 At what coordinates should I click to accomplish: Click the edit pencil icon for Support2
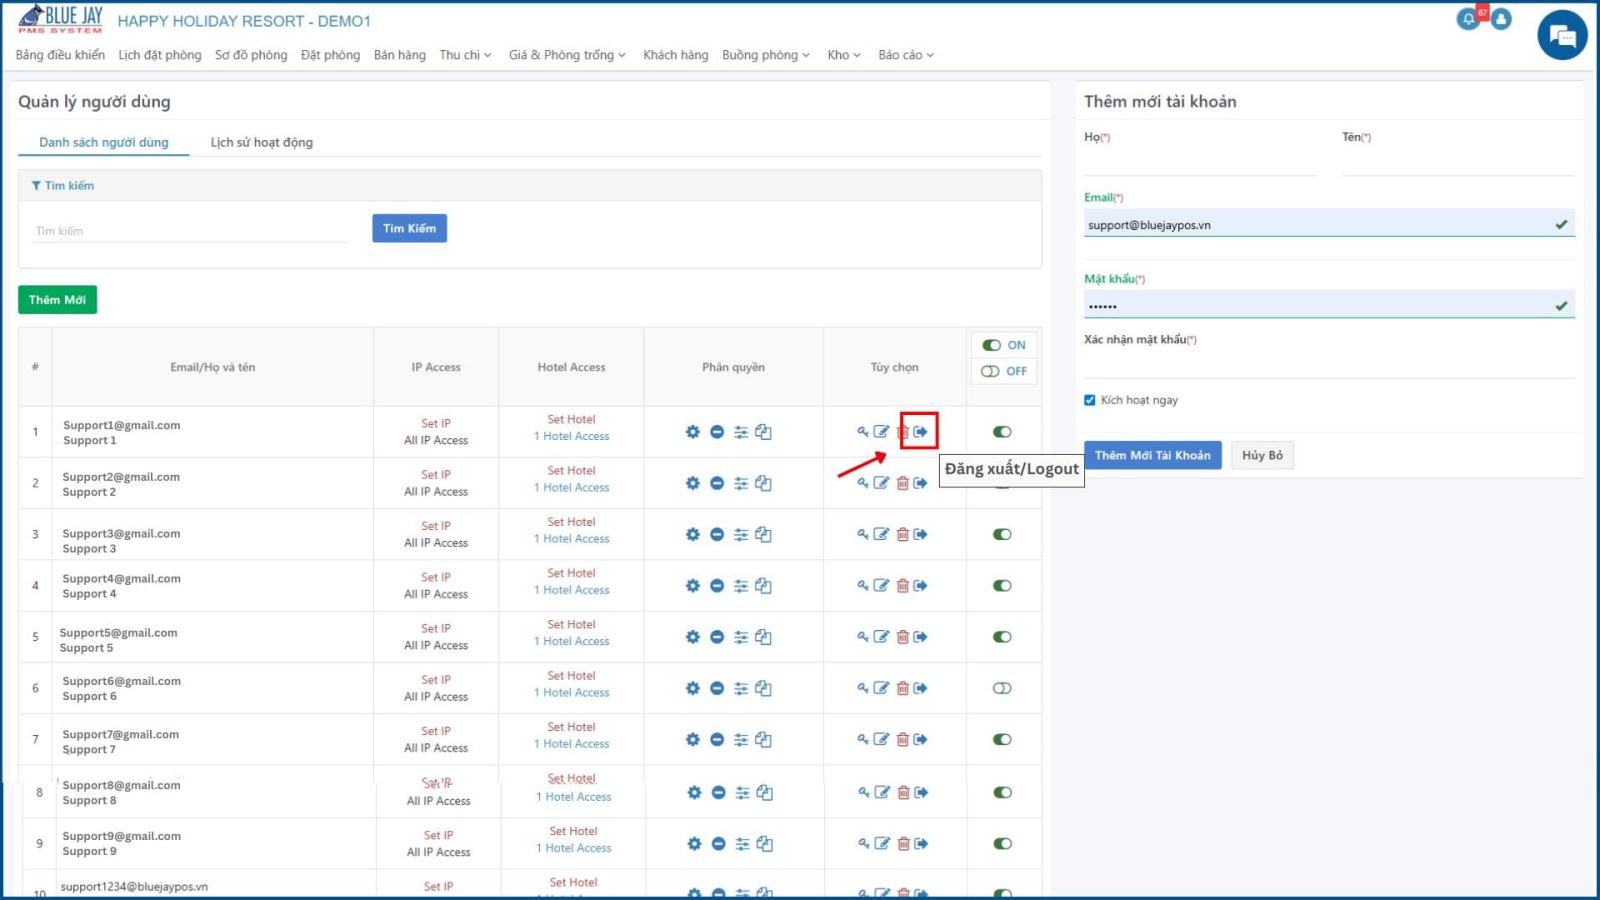881,483
